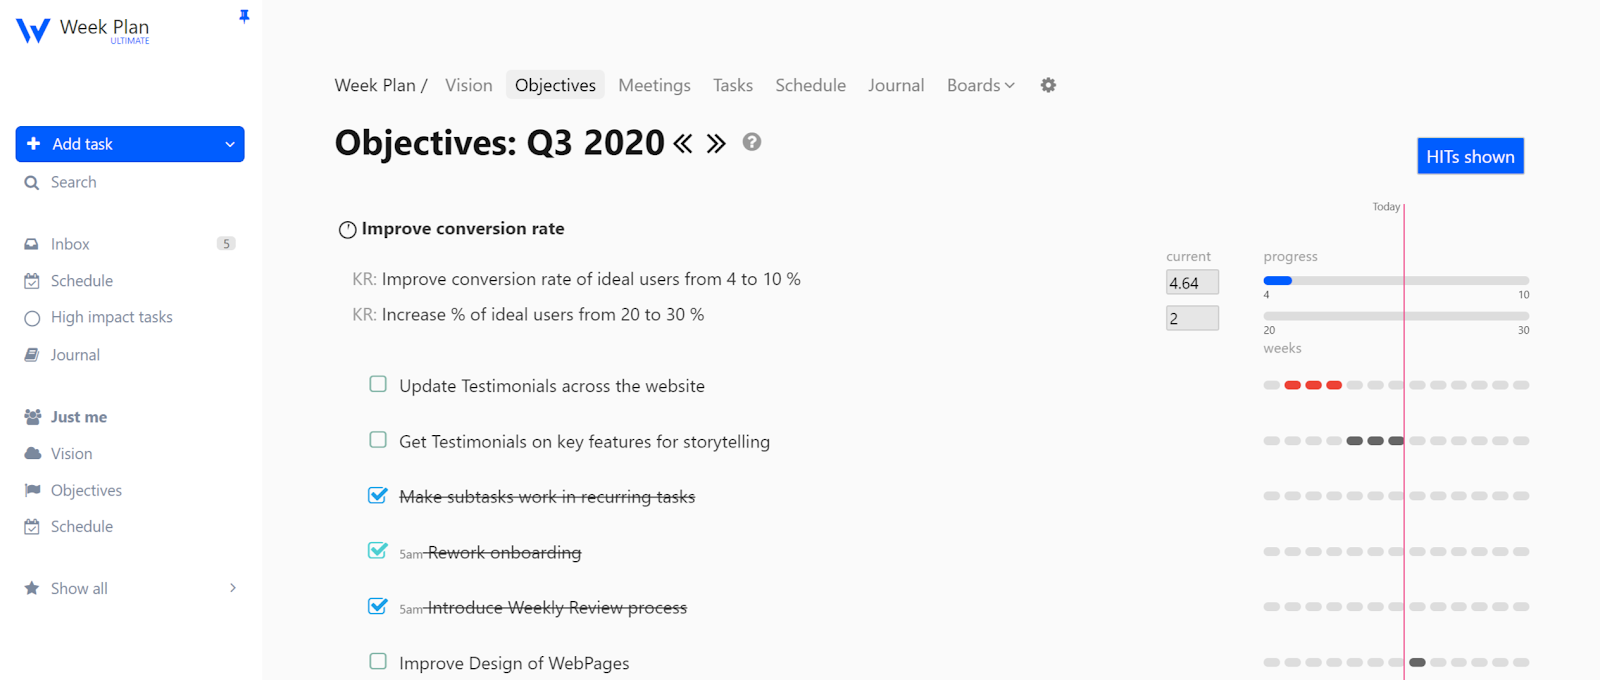
Task: Open High impact tasks in sidebar
Action: tap(111, 317)
